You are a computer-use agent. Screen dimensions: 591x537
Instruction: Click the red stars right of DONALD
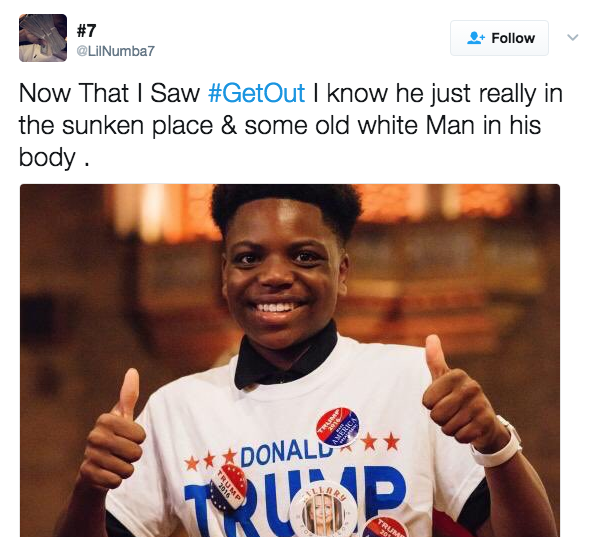point(377,442)
